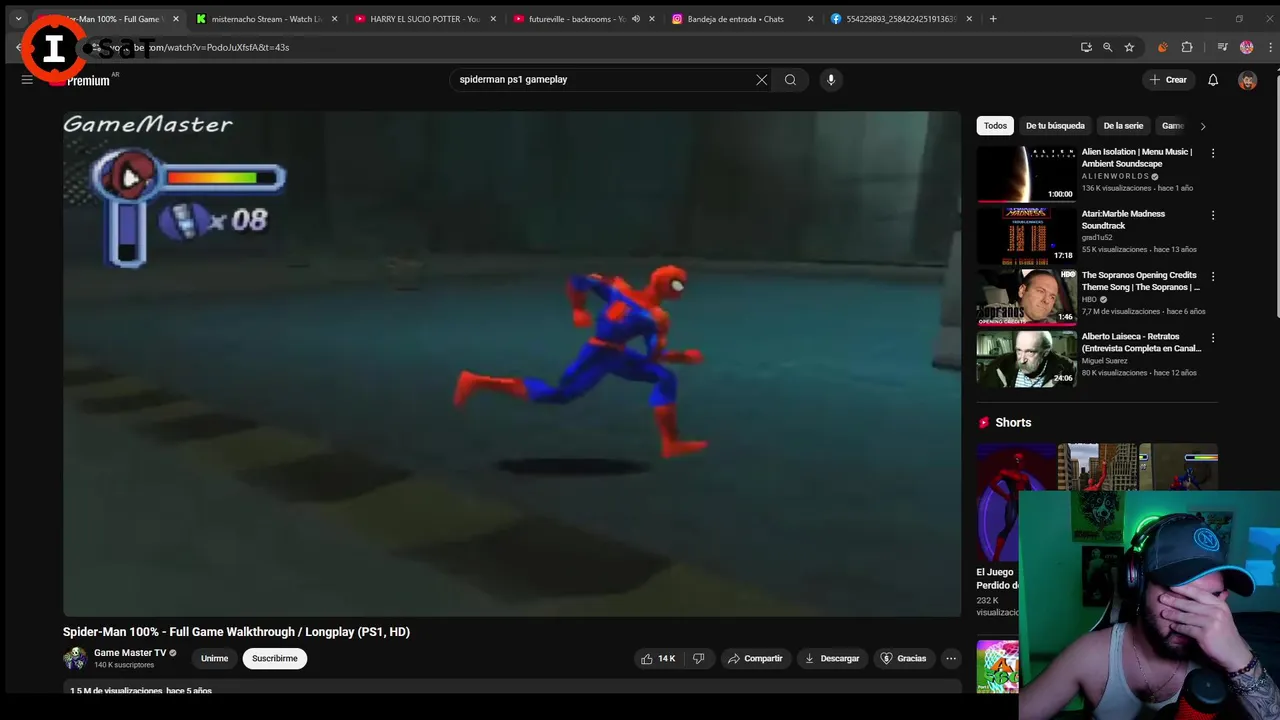Close the Bandeja de entrada tab

[x=810, y=19]
